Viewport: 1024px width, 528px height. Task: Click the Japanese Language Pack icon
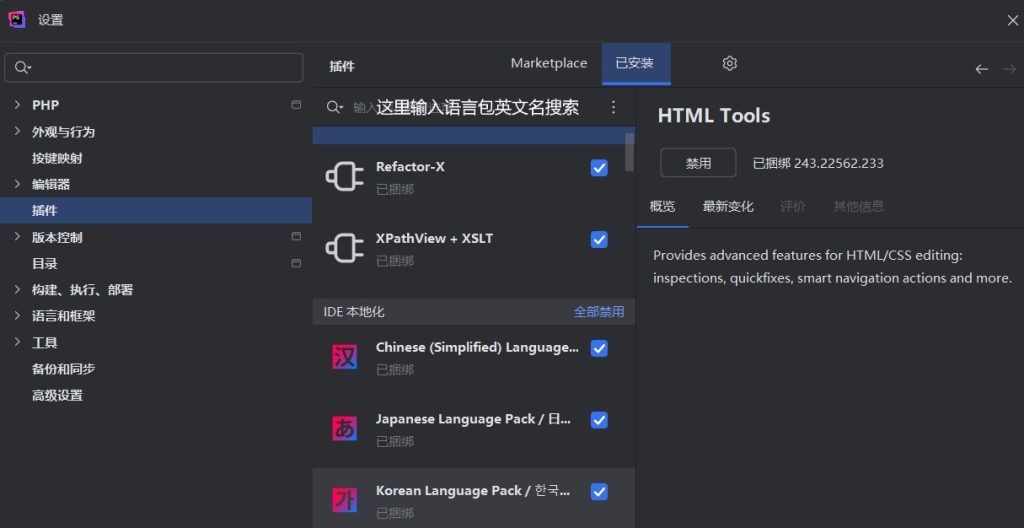coord(345,429)
